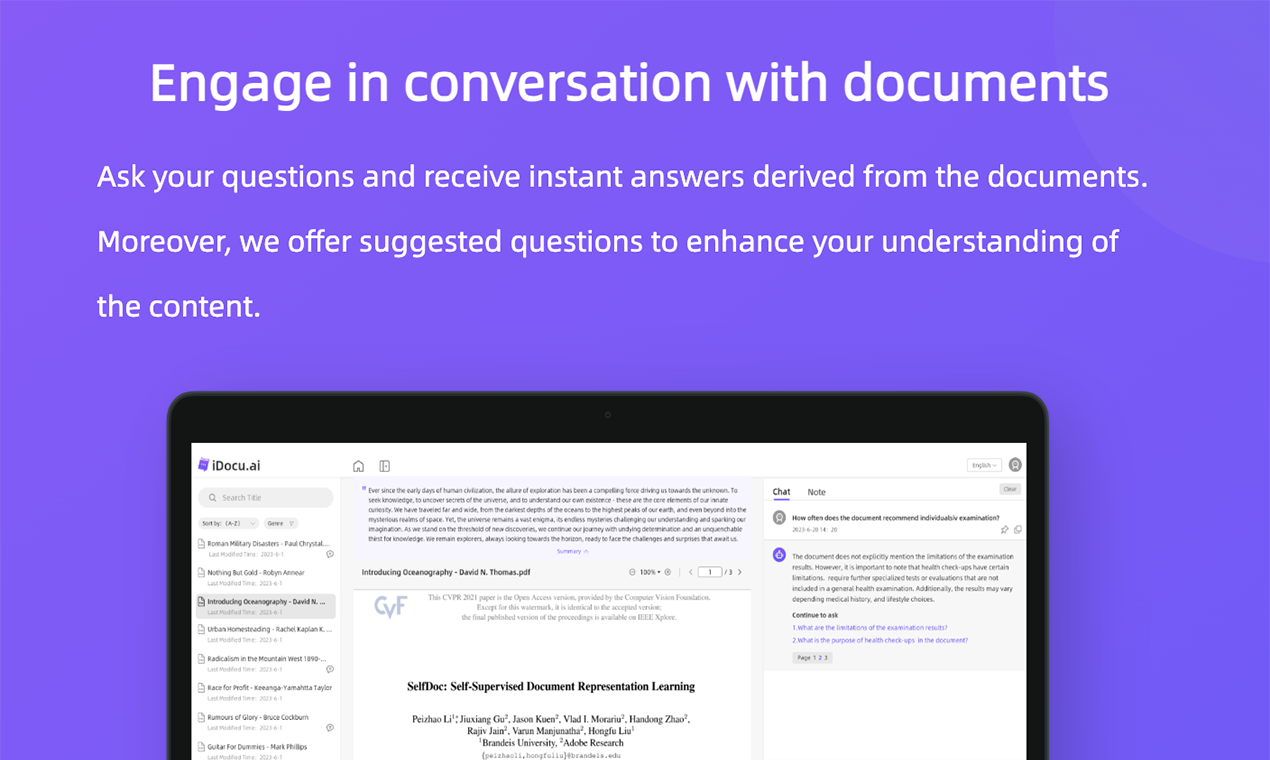1270x760 pixels.
Task: Click the CVF logo in the PDF
Action: (390, 606)
